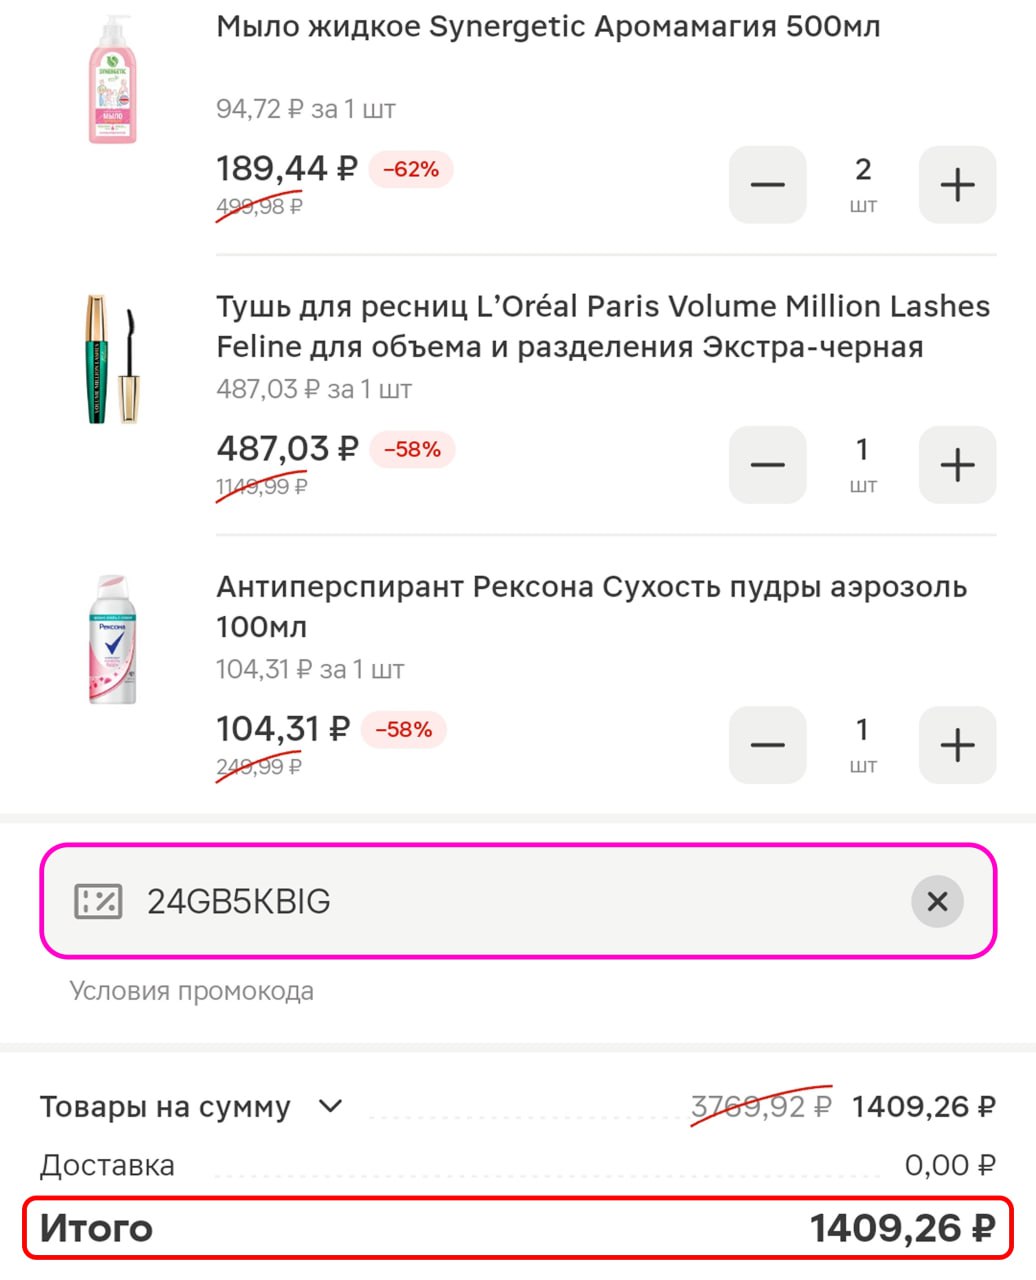Focus the promo code input field
Viewport: 1036px width, 1280px height.
coord(500,902)
